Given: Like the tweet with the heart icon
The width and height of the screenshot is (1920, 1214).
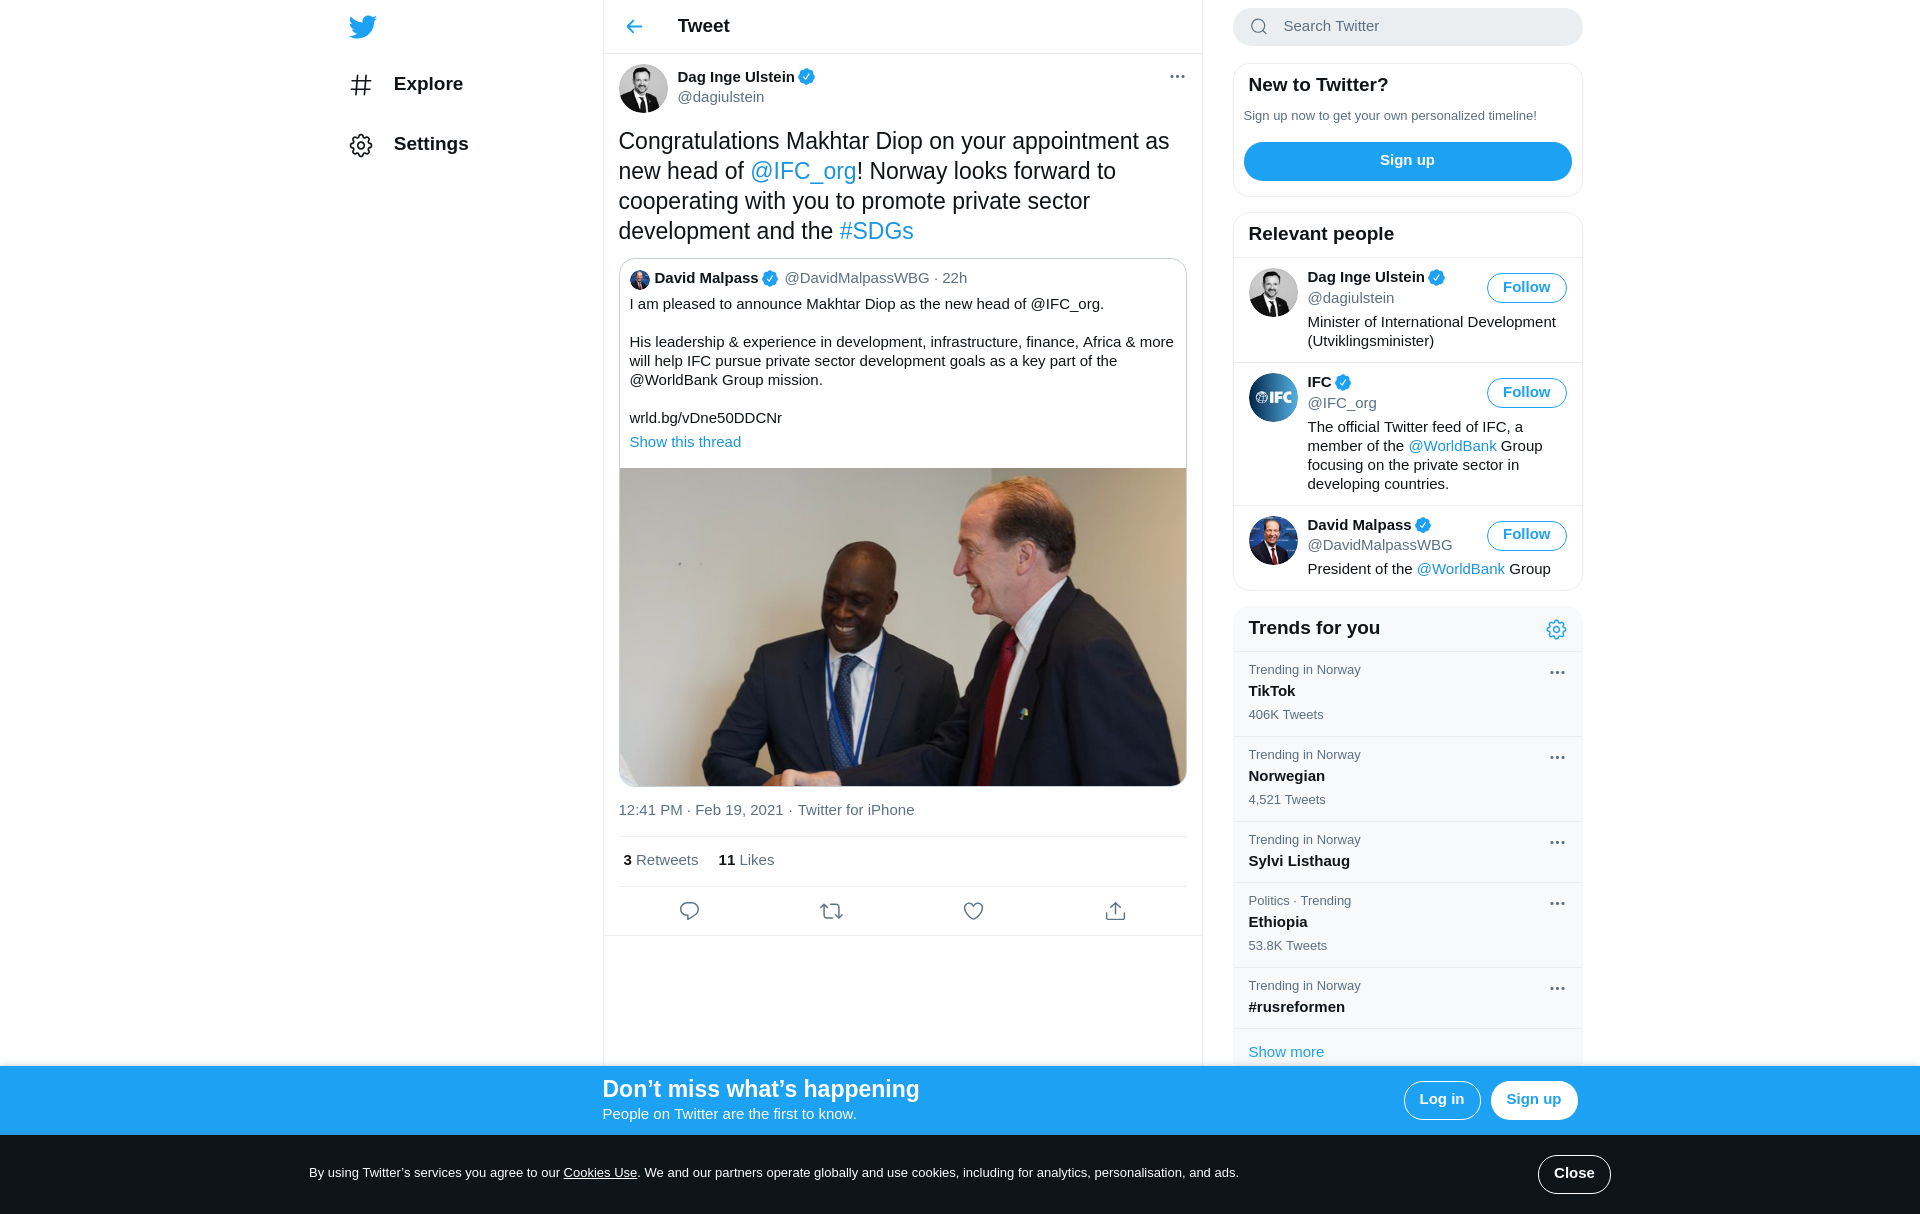Looking at the screenshot, I should coord(973,911).
